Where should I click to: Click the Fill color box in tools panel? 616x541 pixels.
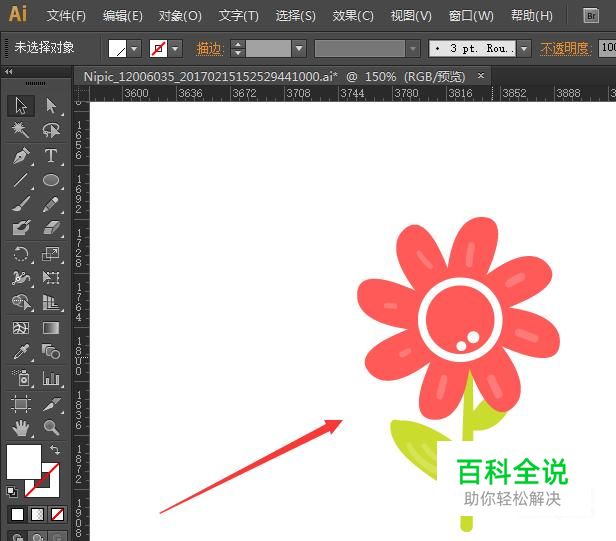(24, 462)
